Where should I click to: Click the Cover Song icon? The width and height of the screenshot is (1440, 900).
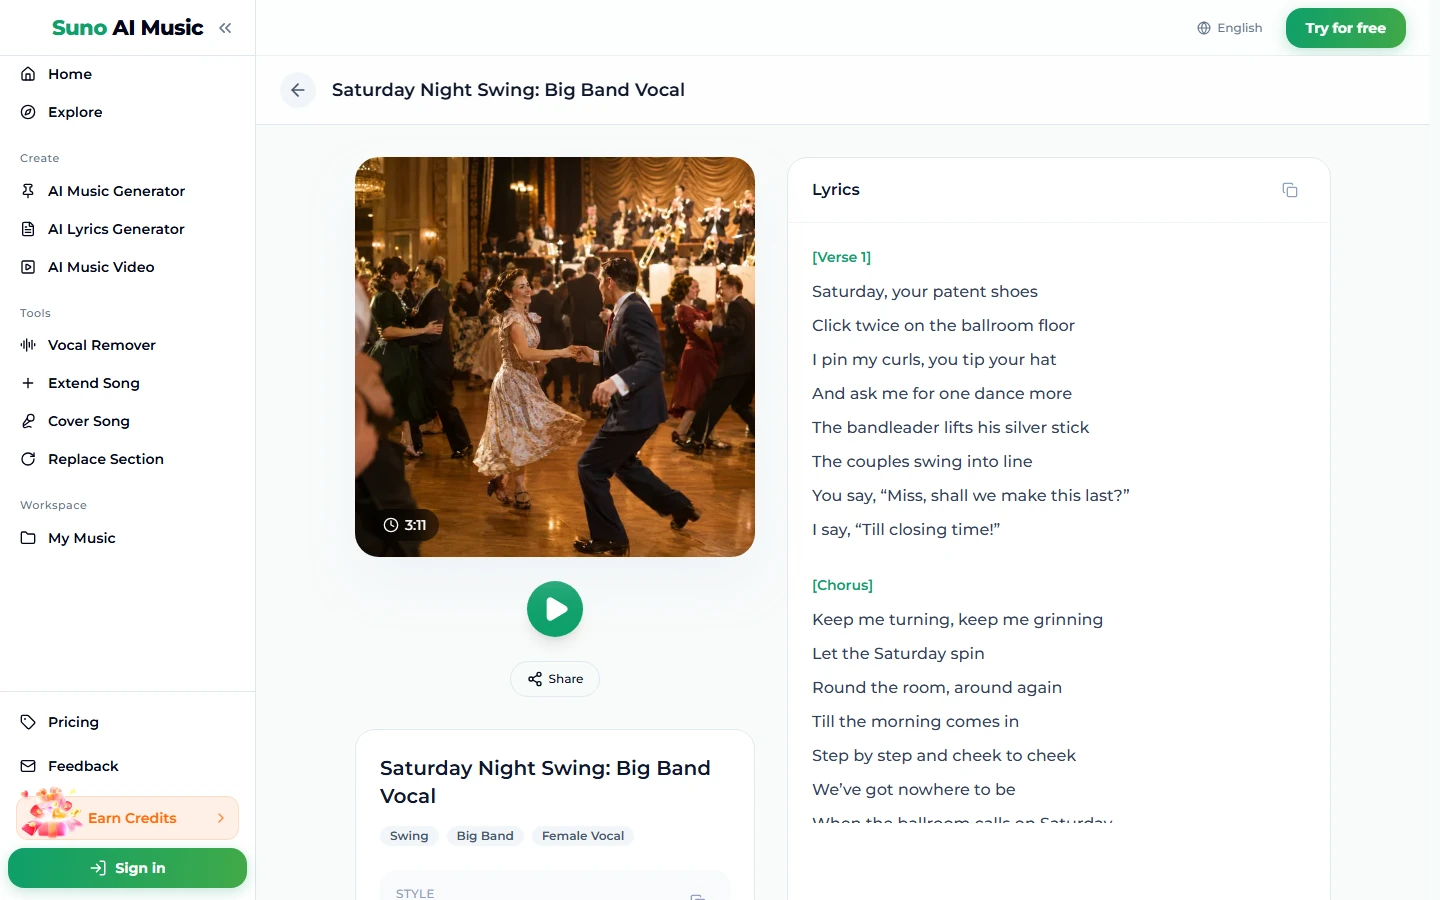click(28, 421)
